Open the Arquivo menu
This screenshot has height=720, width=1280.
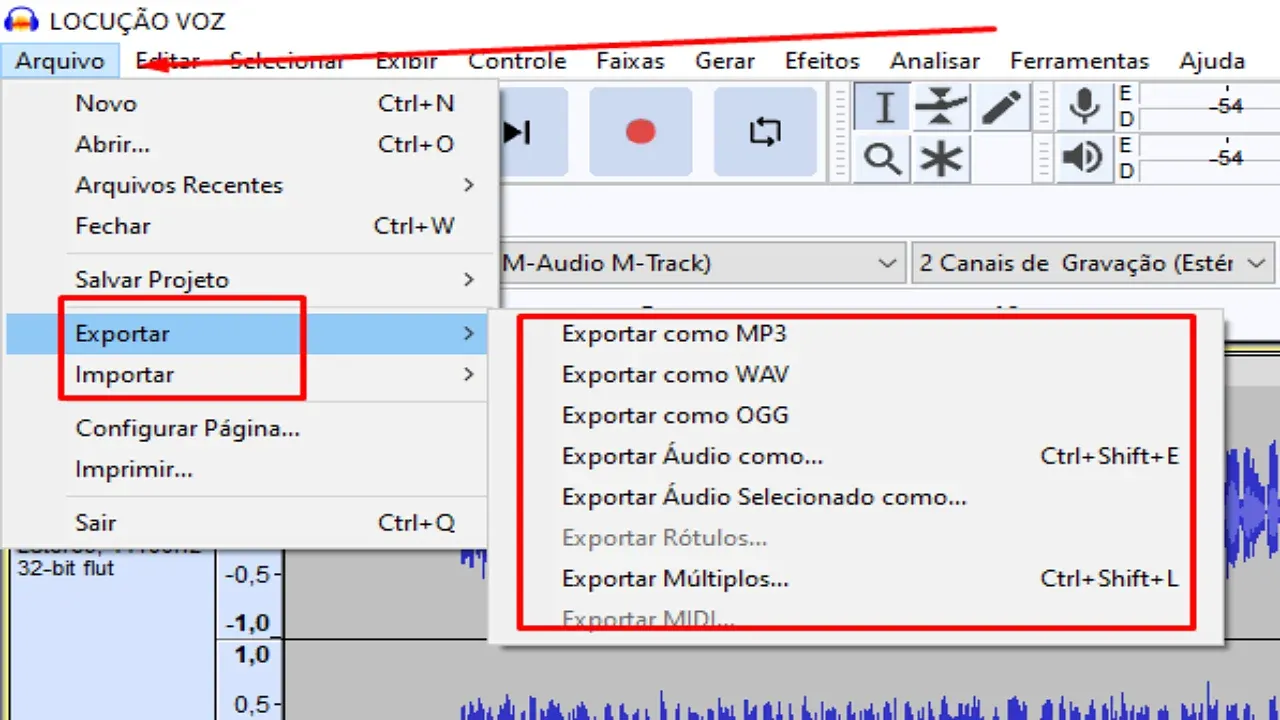tap(60, 61)
